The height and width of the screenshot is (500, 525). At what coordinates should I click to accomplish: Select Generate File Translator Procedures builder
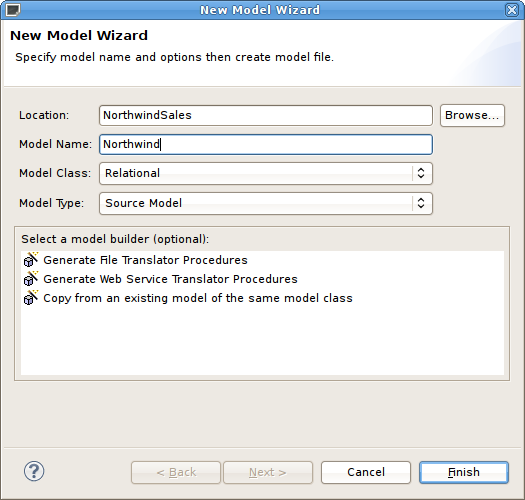145,260
